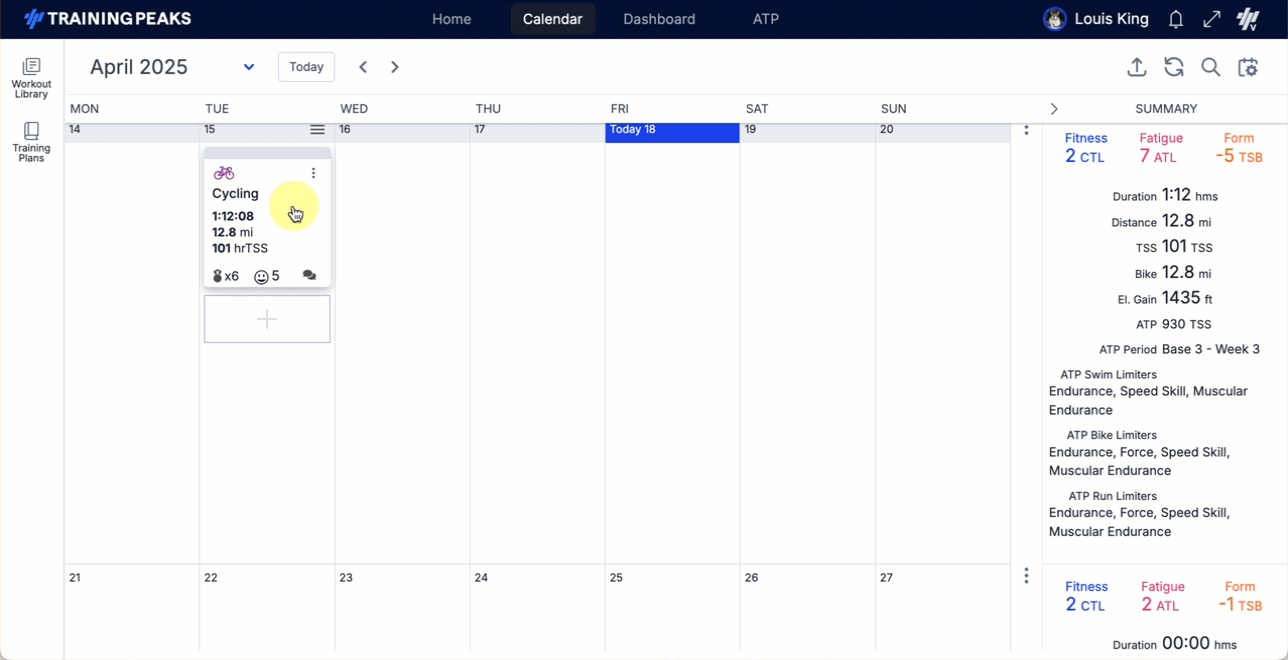Toggle fullscreen expand icon
Screen dimensions: 1288x660
[1211, 19]
